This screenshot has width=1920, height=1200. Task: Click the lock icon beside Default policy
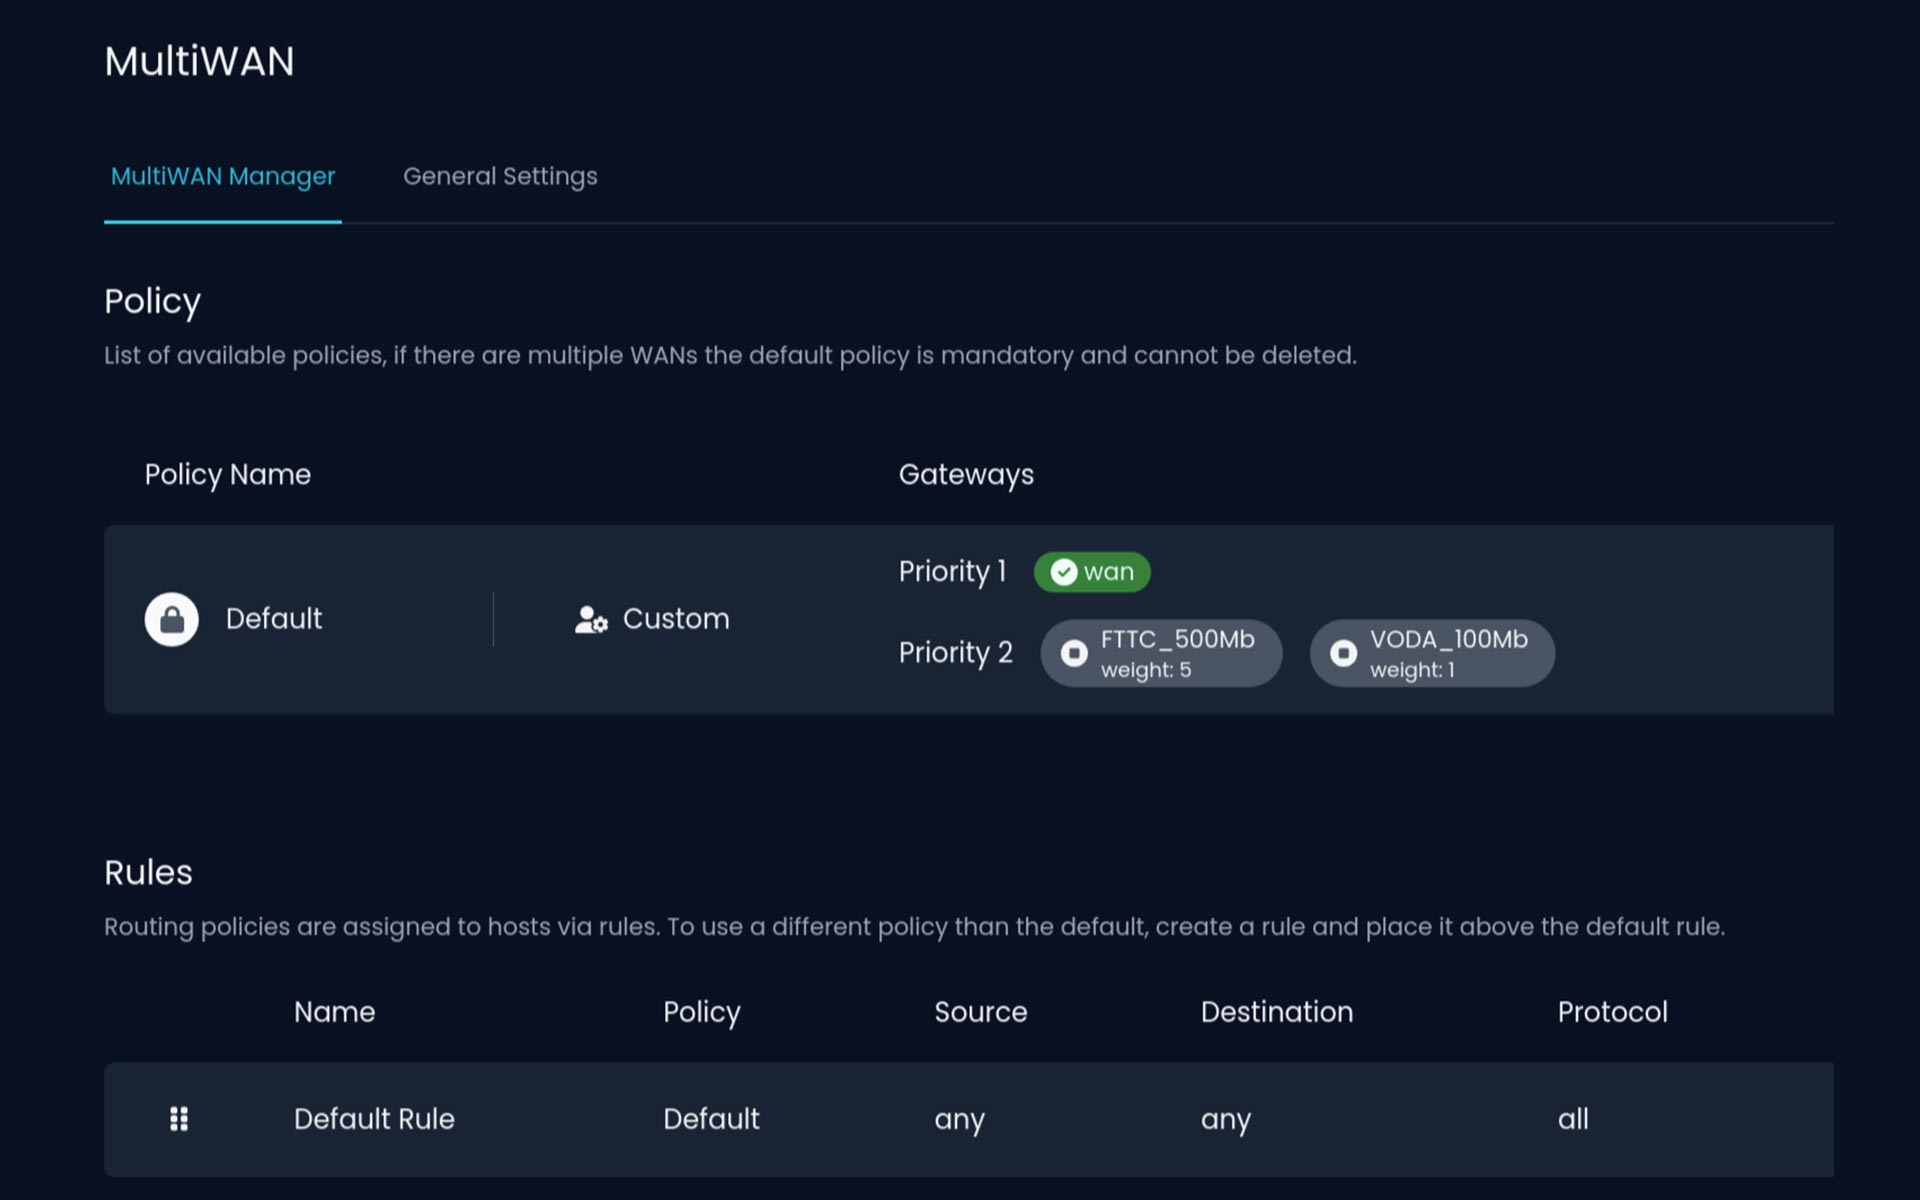click(171, 619)
